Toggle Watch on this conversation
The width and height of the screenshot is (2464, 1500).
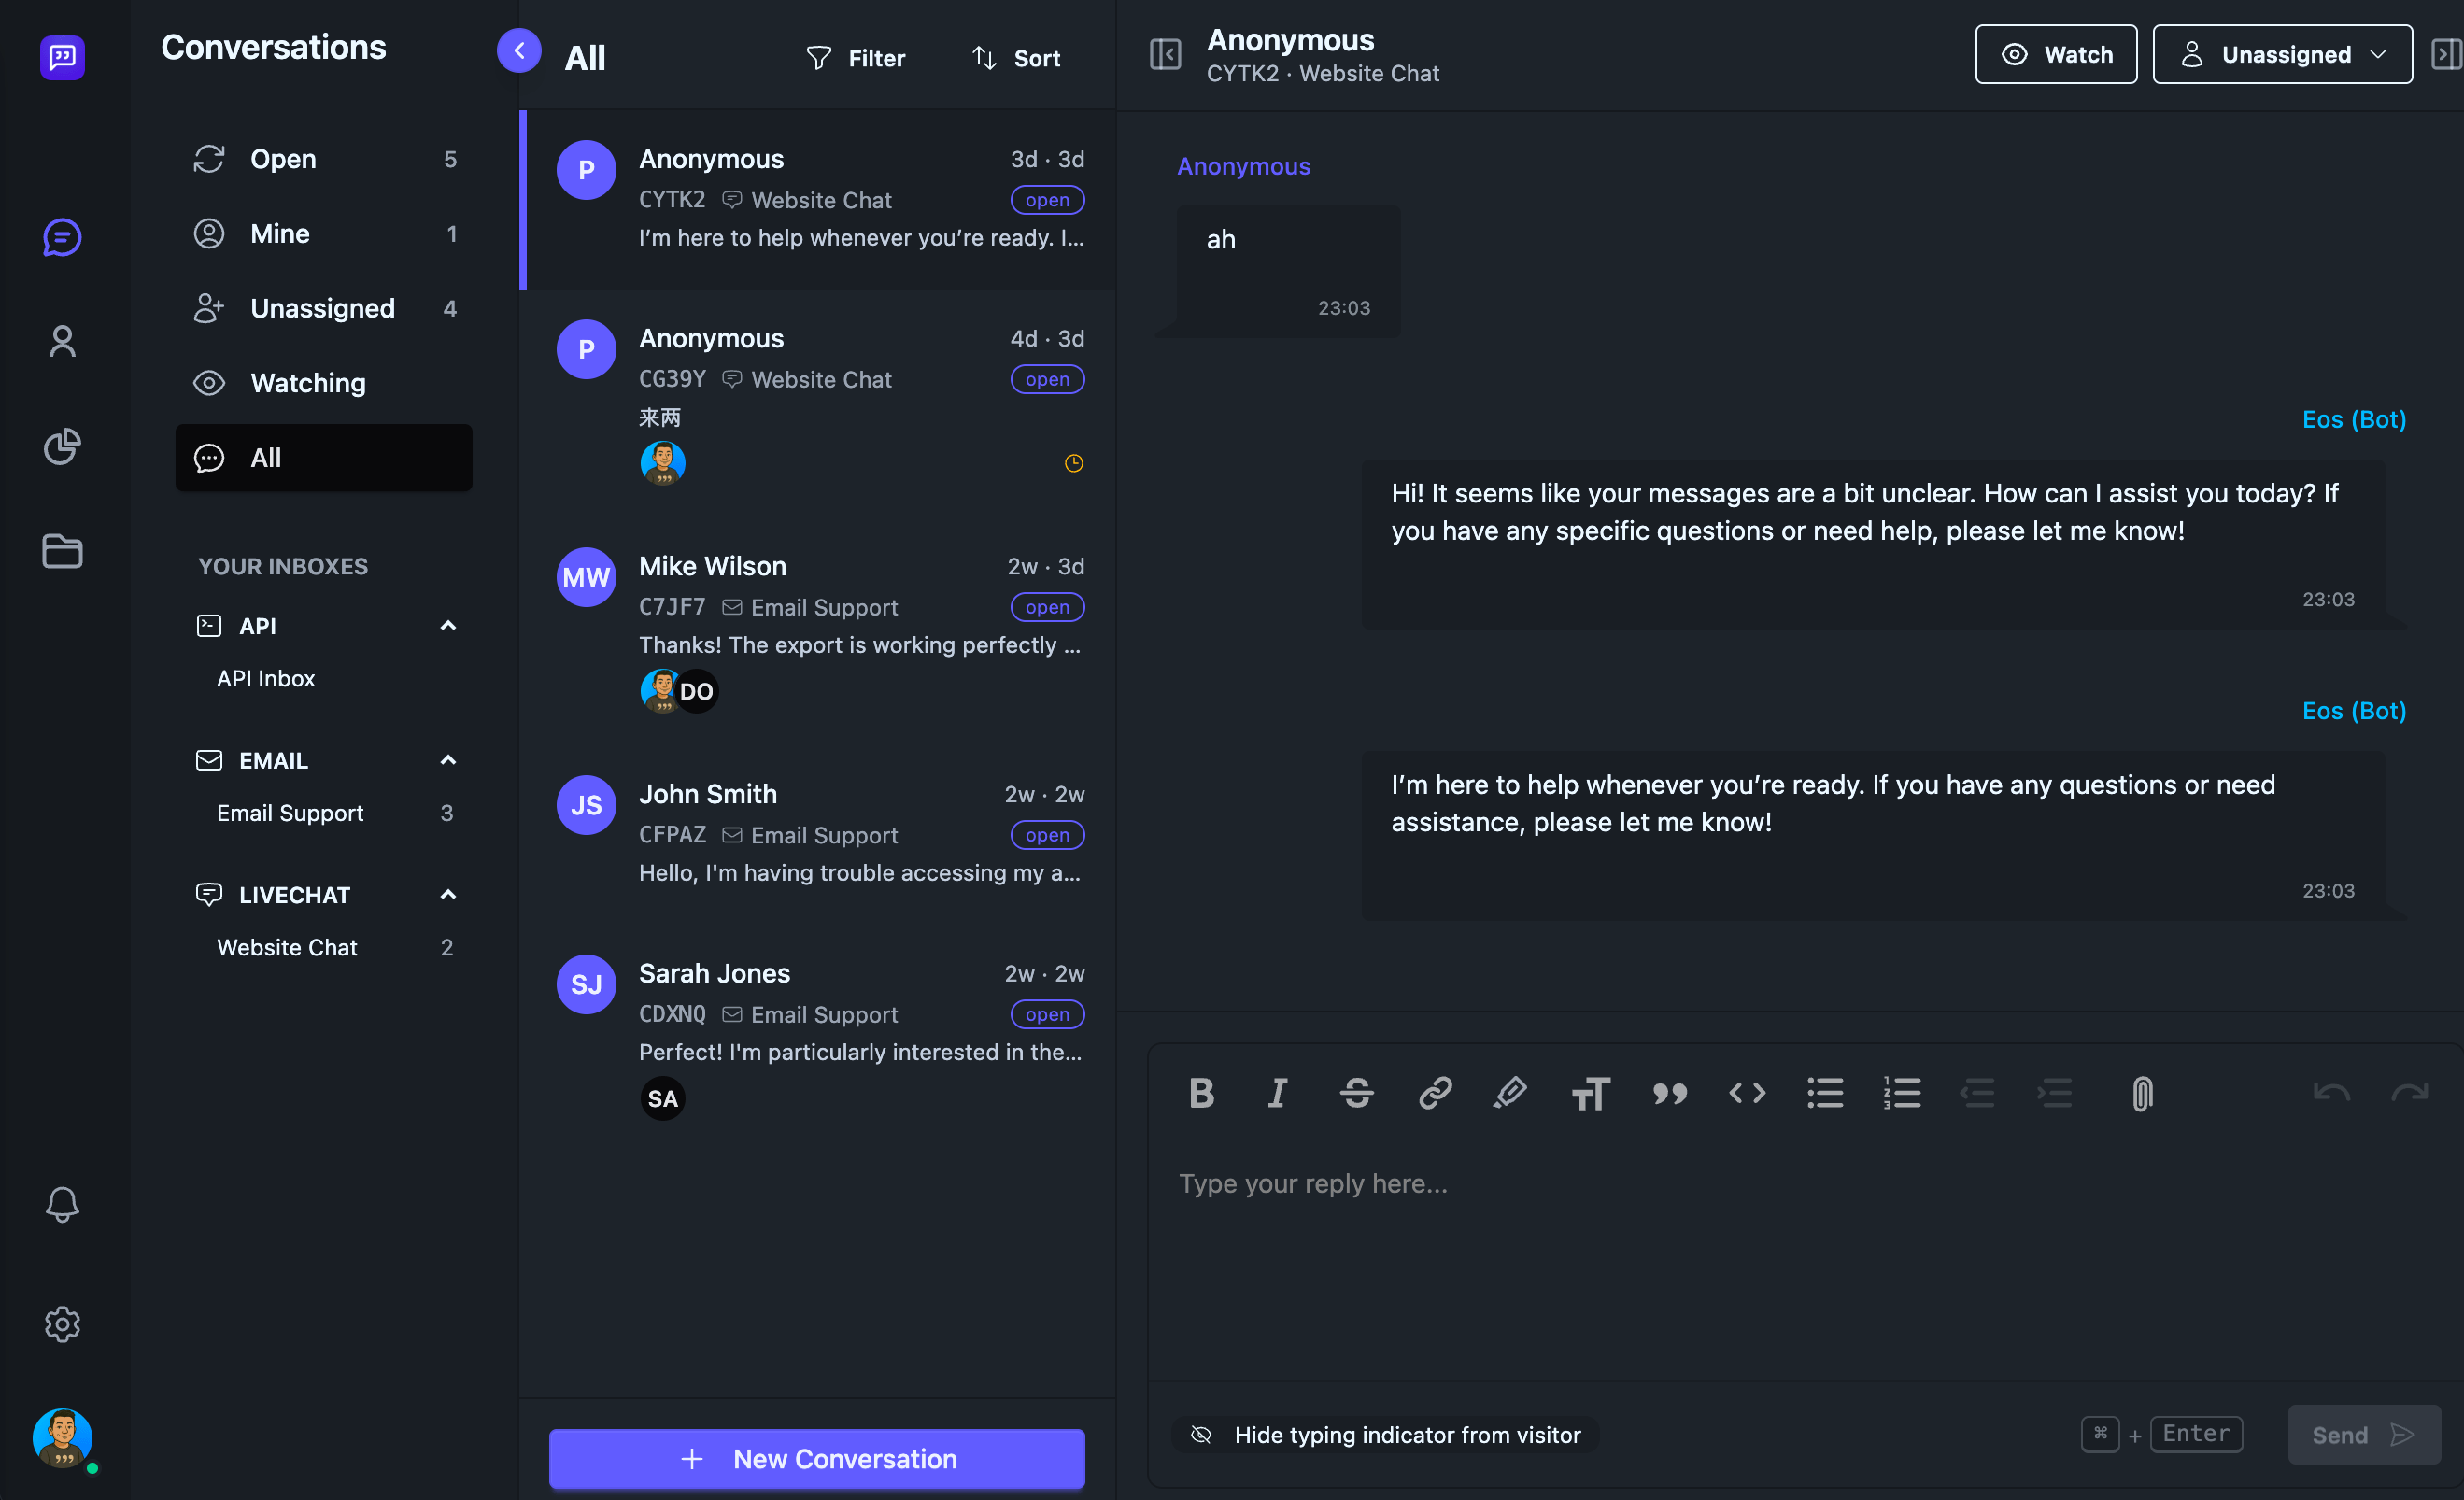2055,54
